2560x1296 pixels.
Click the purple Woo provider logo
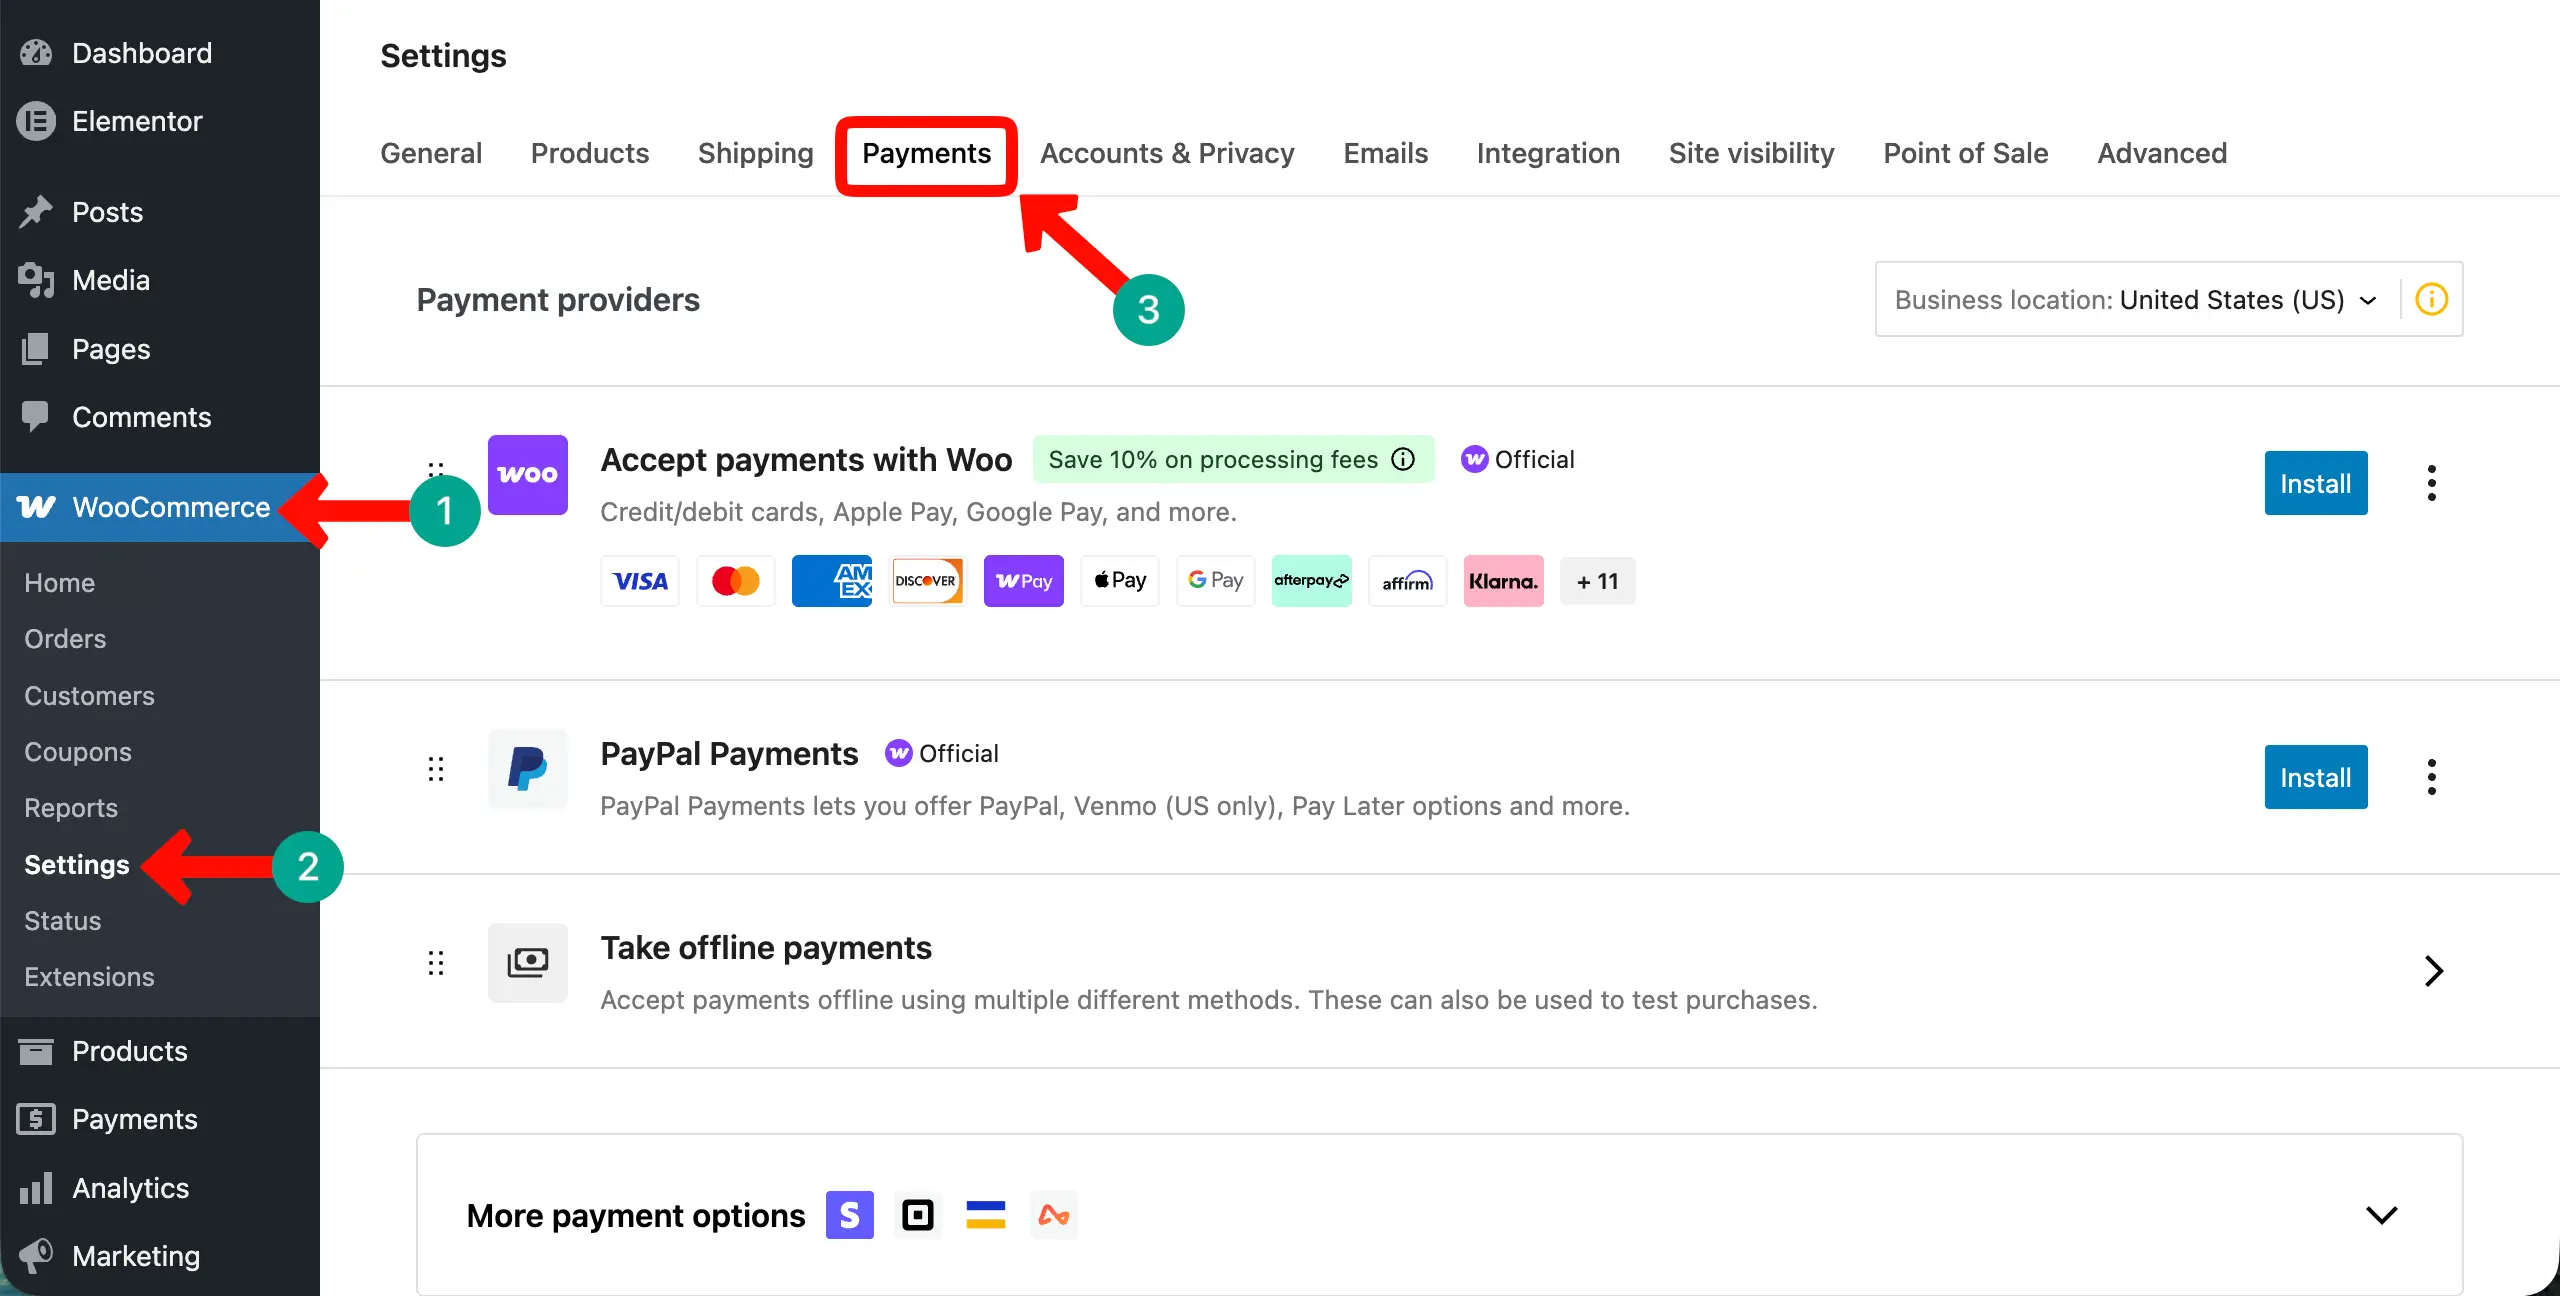pyautogui.click(x=528, y=475)
